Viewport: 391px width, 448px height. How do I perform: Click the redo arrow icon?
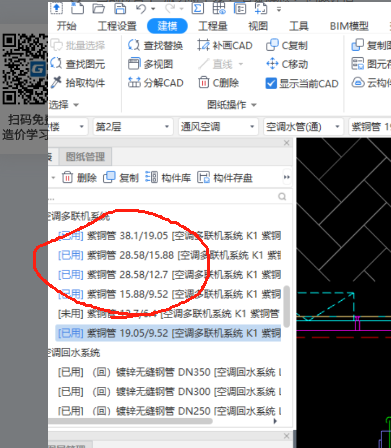pyautogui.click(x=170, y=8)
